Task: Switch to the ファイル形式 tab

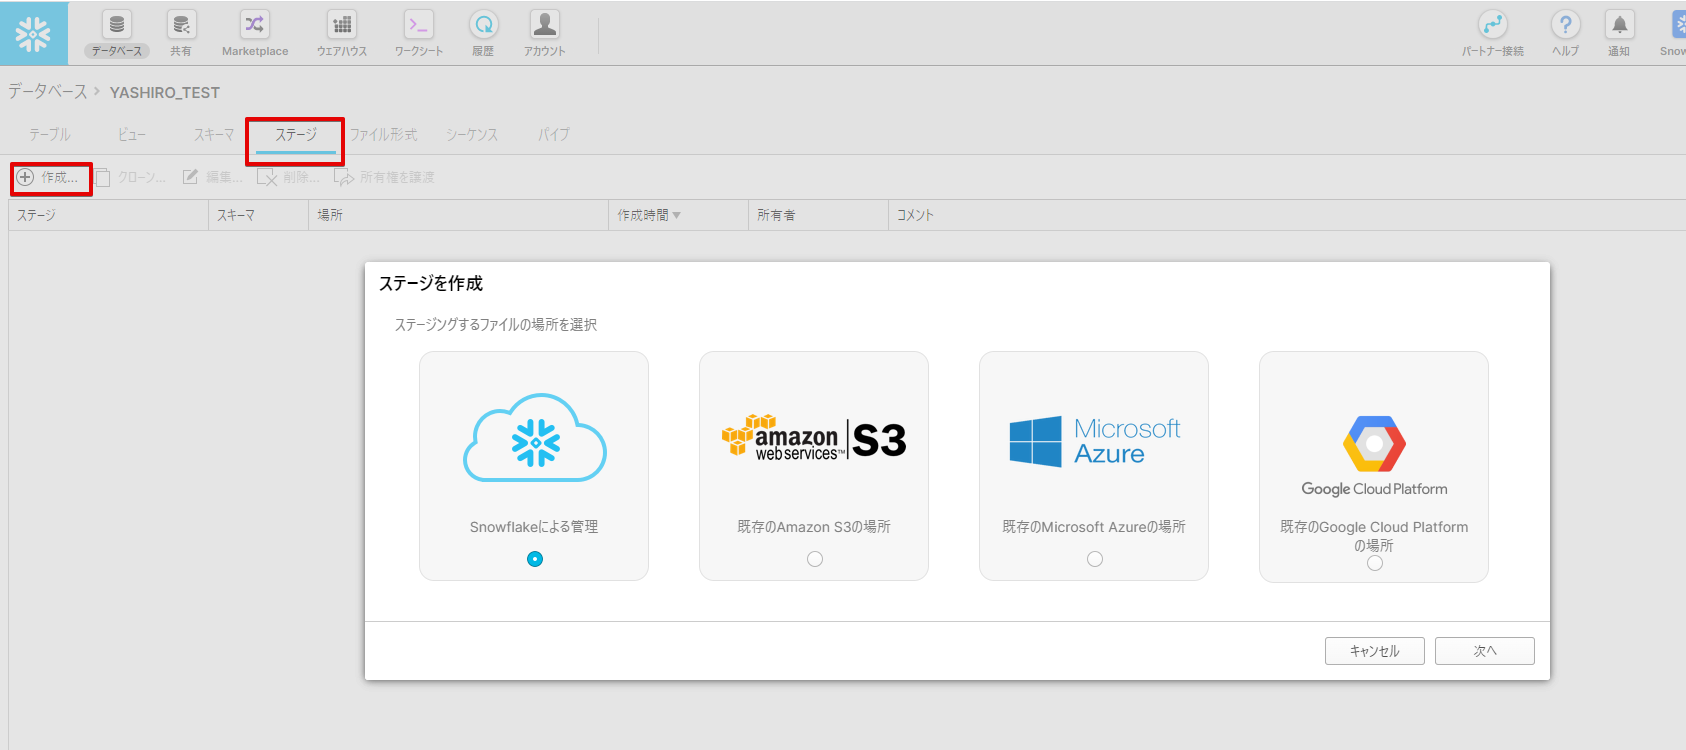Action: click(x=384, y=134)
